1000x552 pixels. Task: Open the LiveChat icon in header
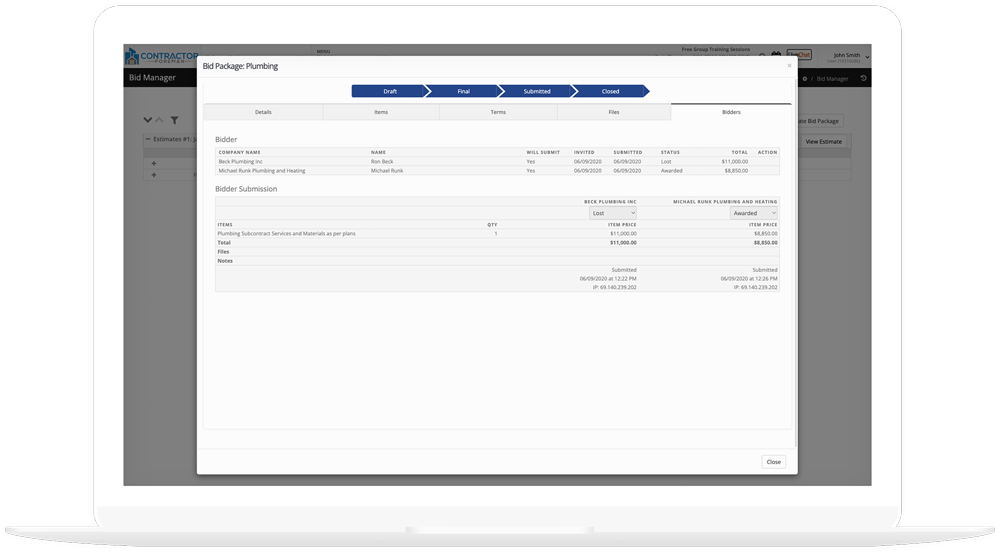(799, 55)
